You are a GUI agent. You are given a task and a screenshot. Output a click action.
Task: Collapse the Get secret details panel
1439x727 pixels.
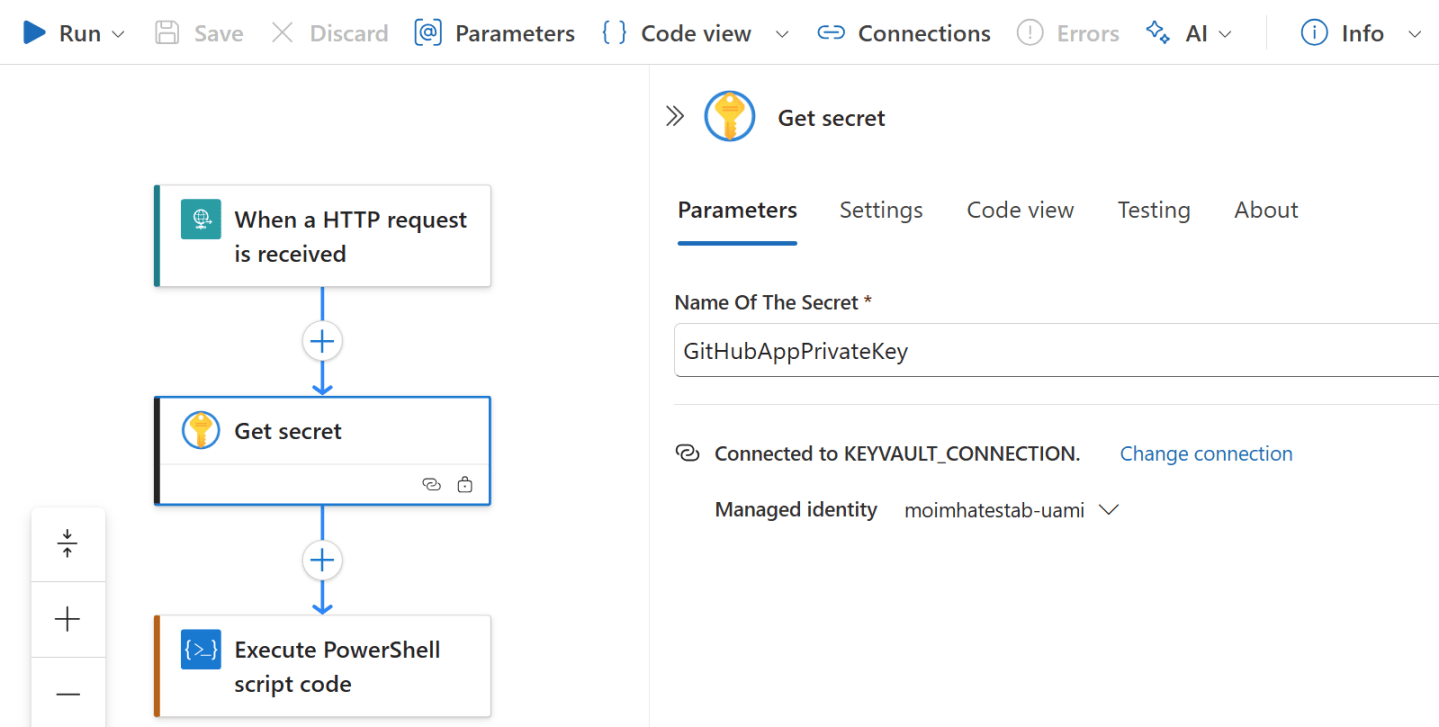675,117
